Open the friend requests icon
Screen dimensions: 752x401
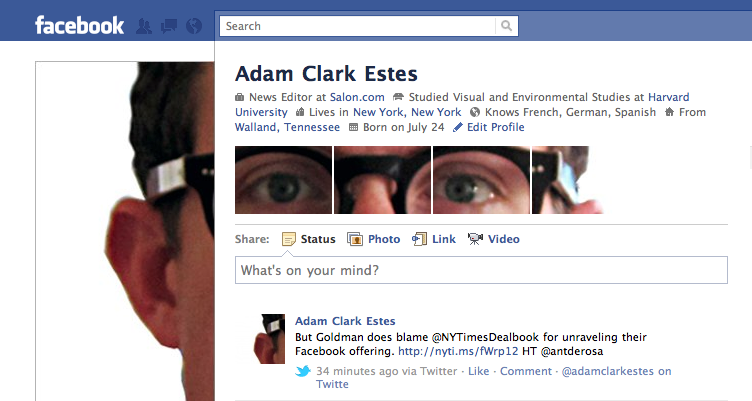[x=144, y=26]
